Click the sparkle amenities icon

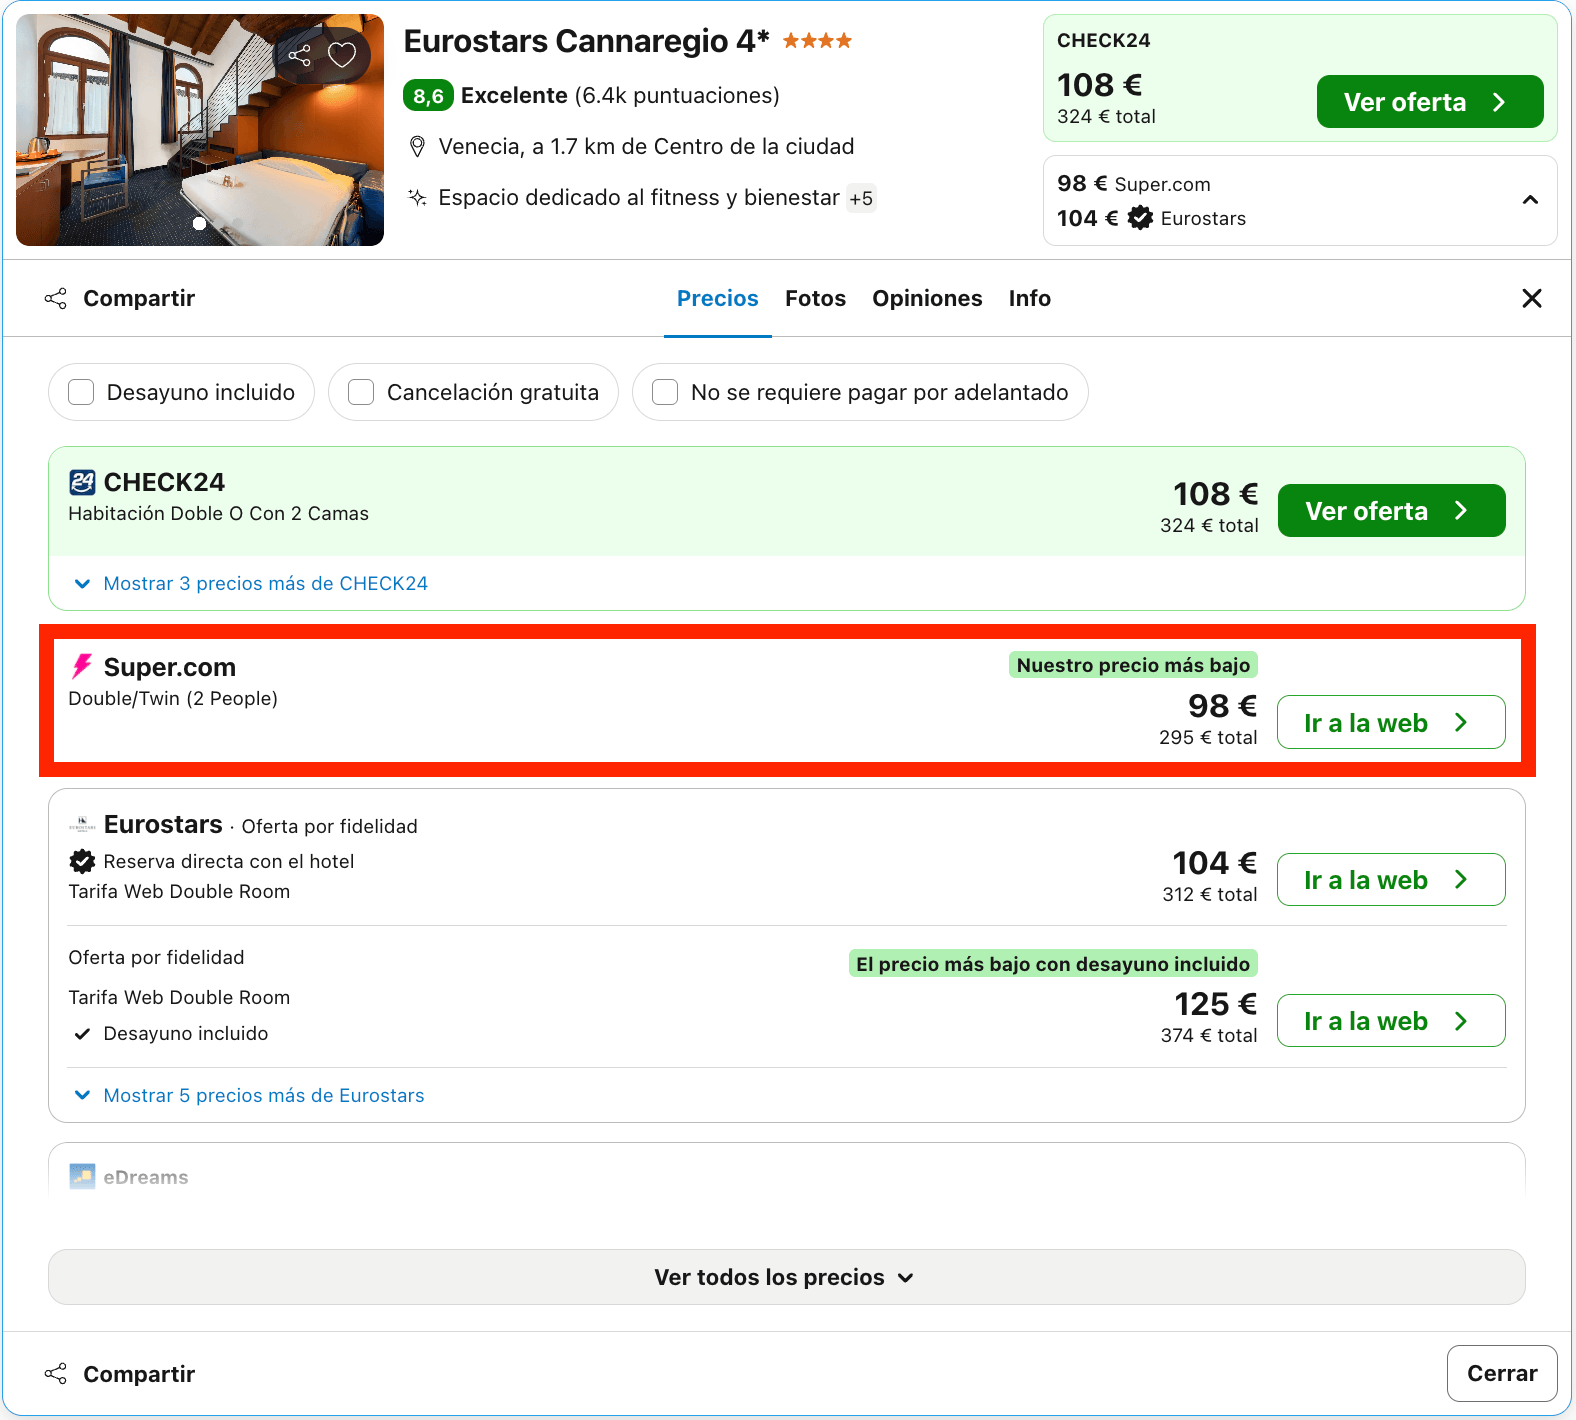tap(418, 197)
